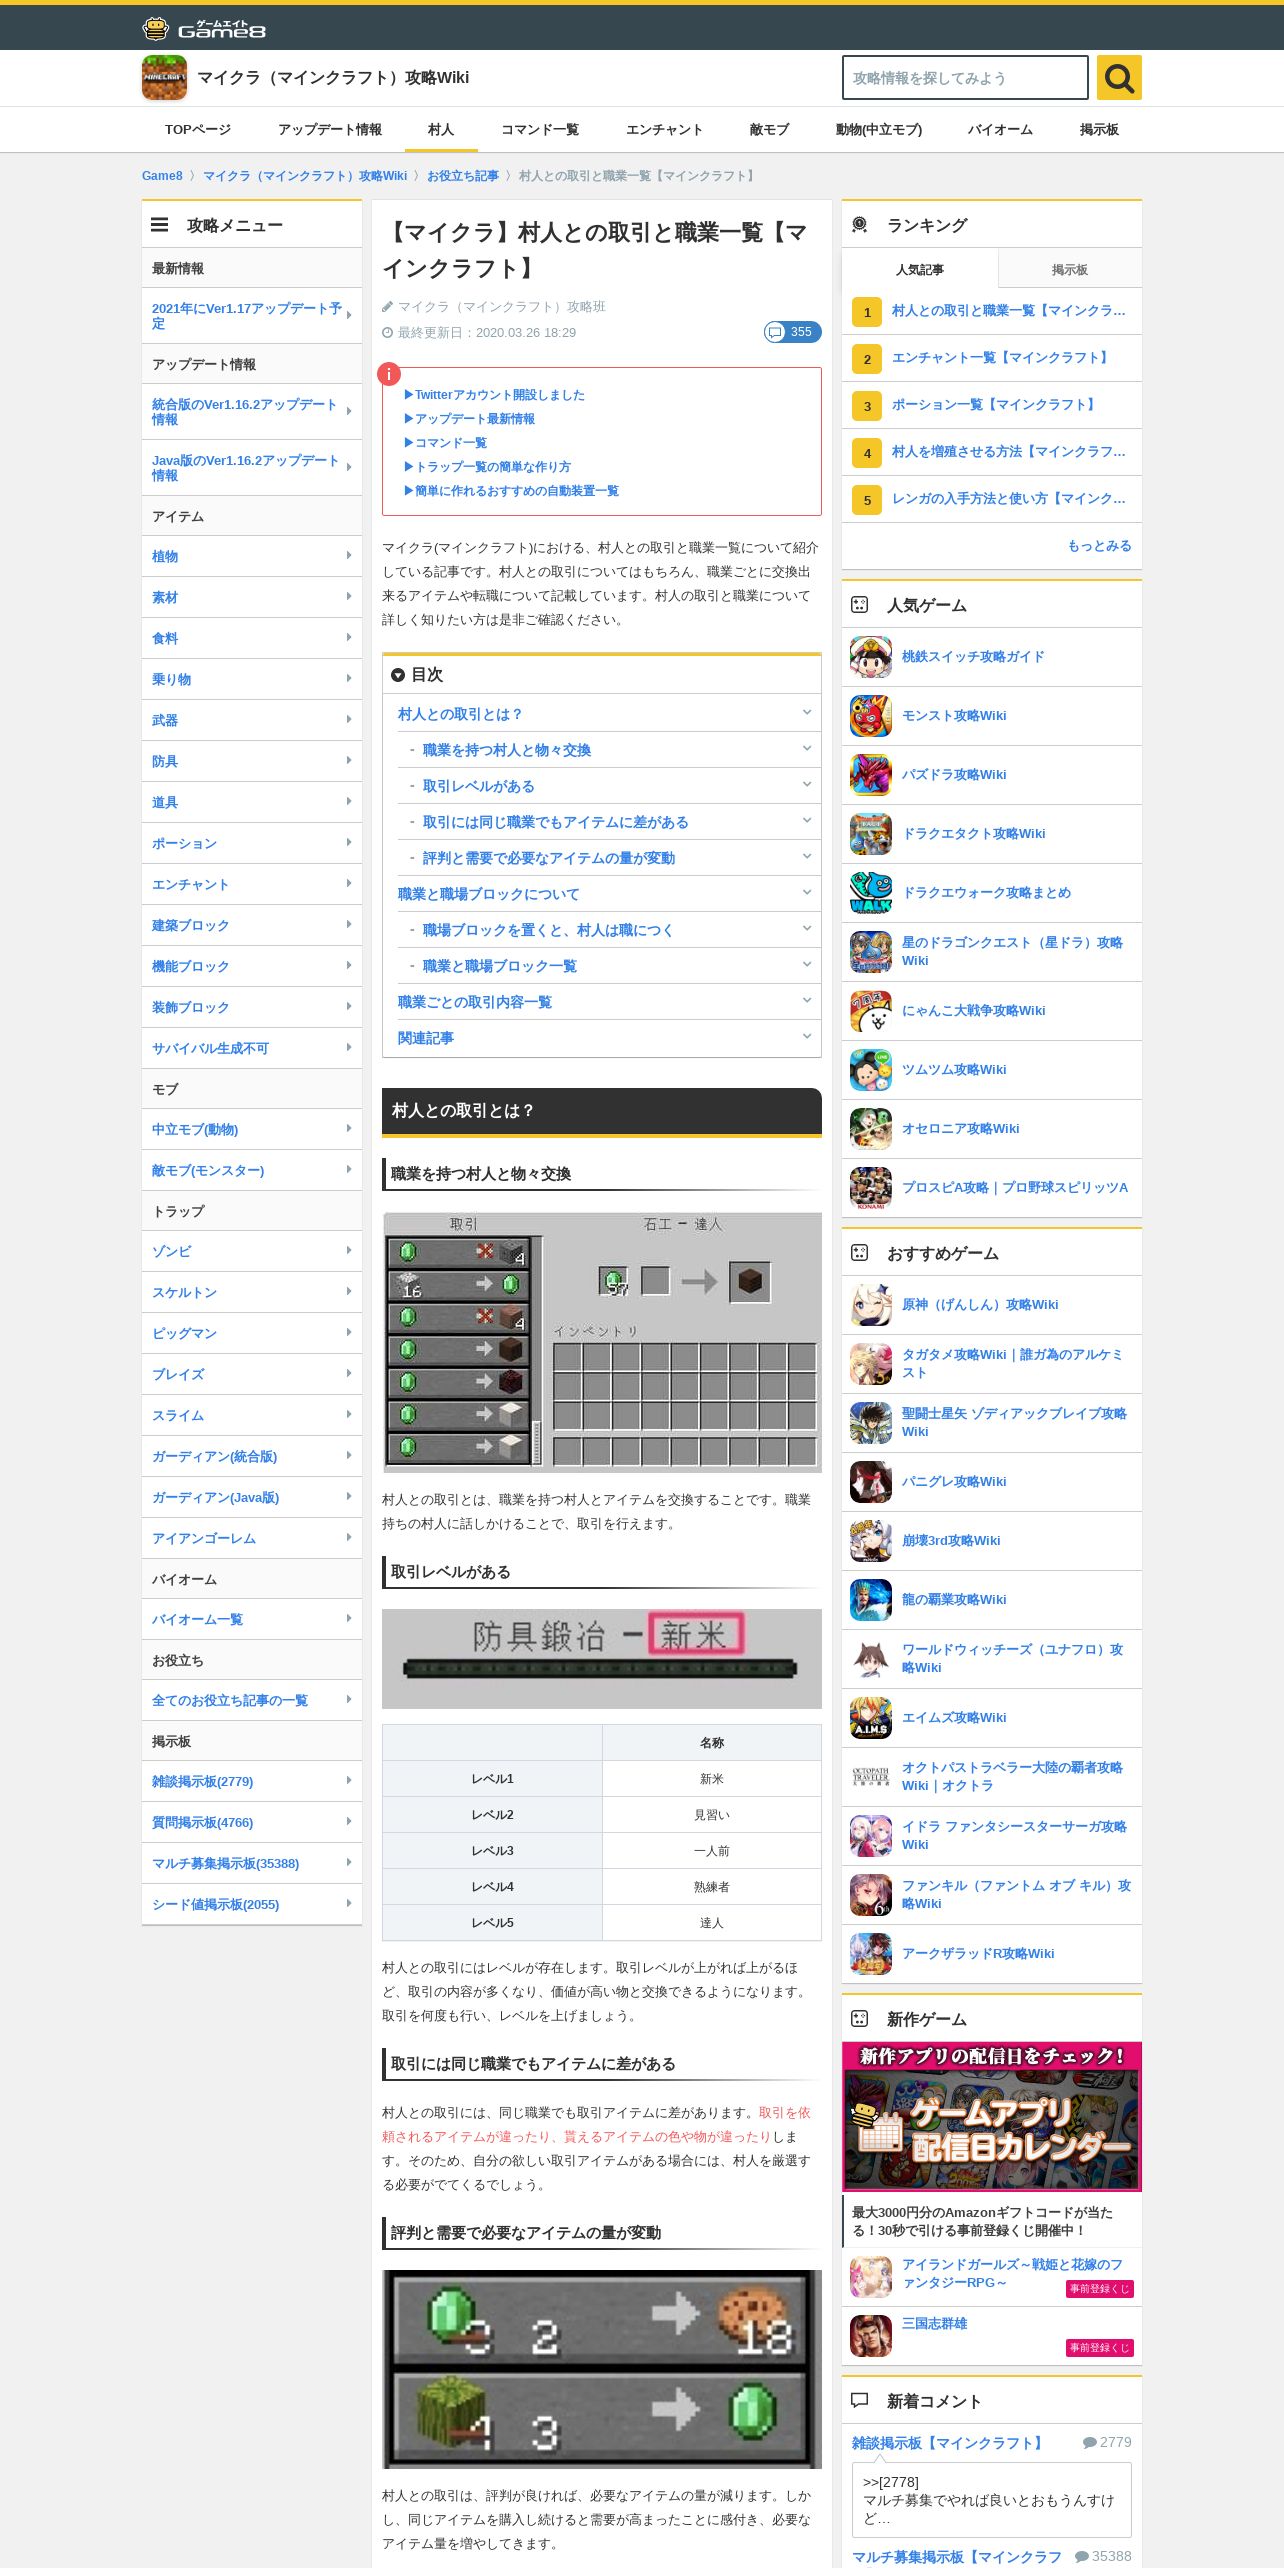Viewport: 1284px width, 2568px height.
Task: Open the comment count bubble showing 355
Action: 792,332
